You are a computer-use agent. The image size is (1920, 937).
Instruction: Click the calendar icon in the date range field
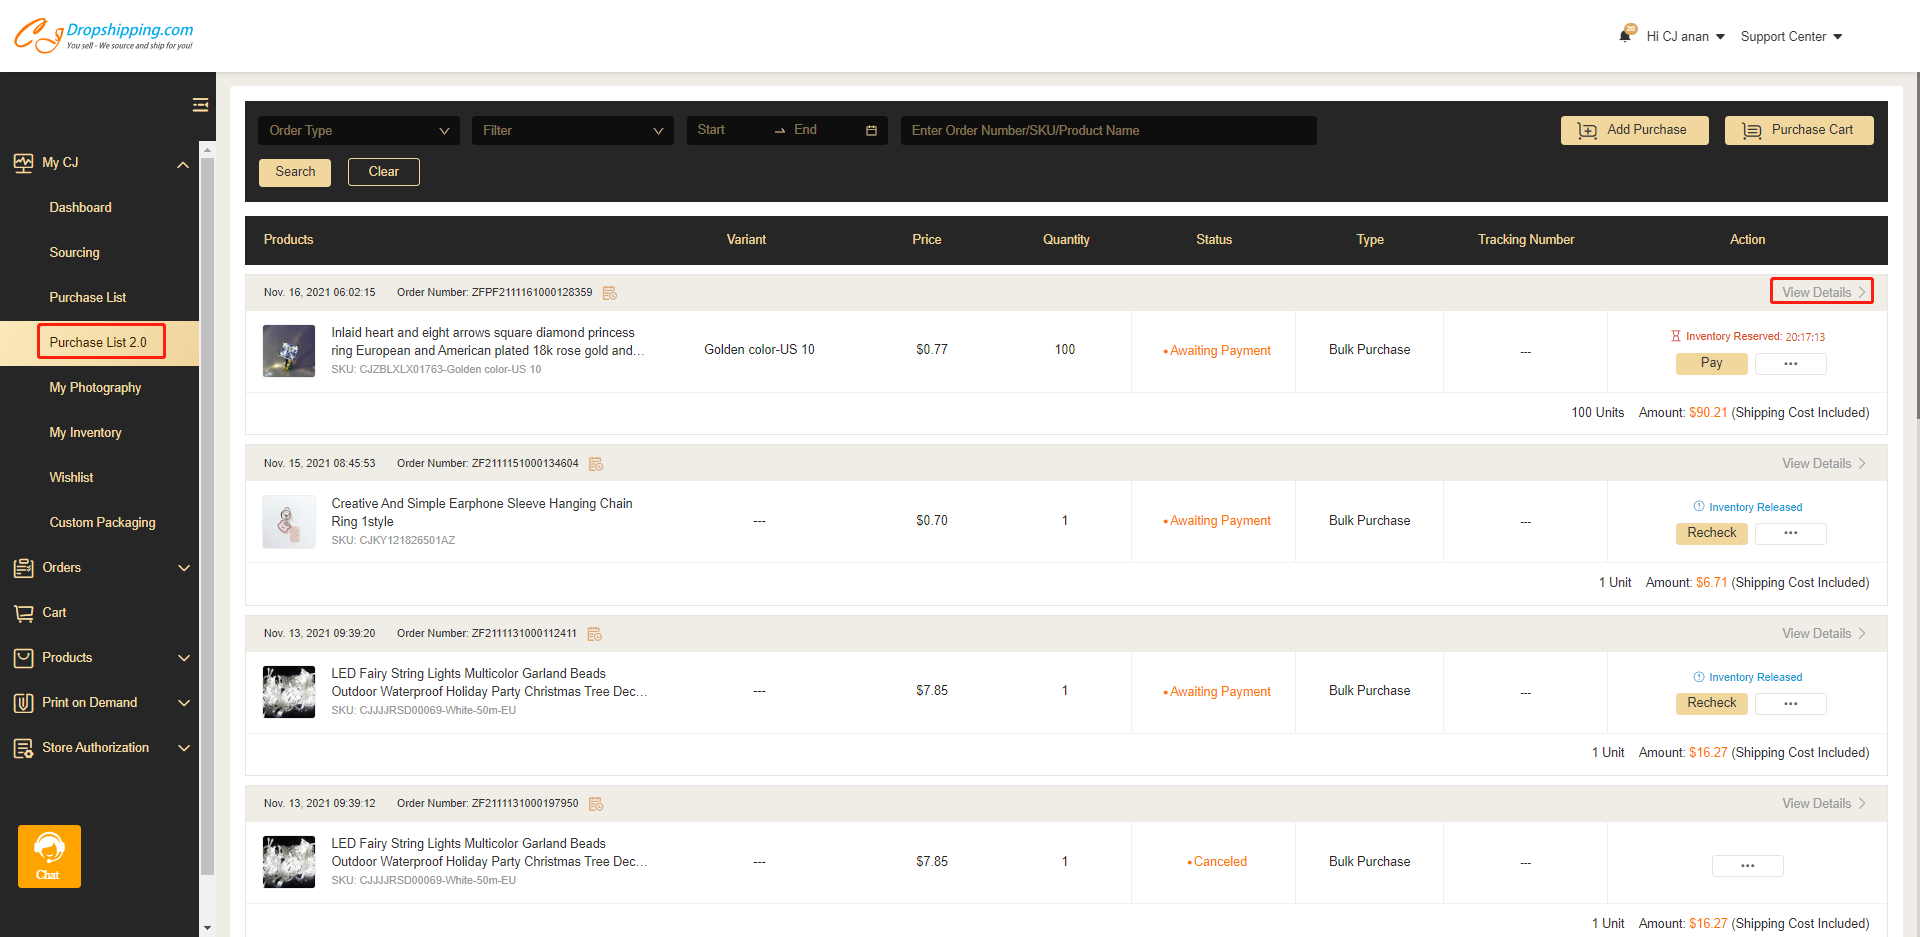[871, 131]
